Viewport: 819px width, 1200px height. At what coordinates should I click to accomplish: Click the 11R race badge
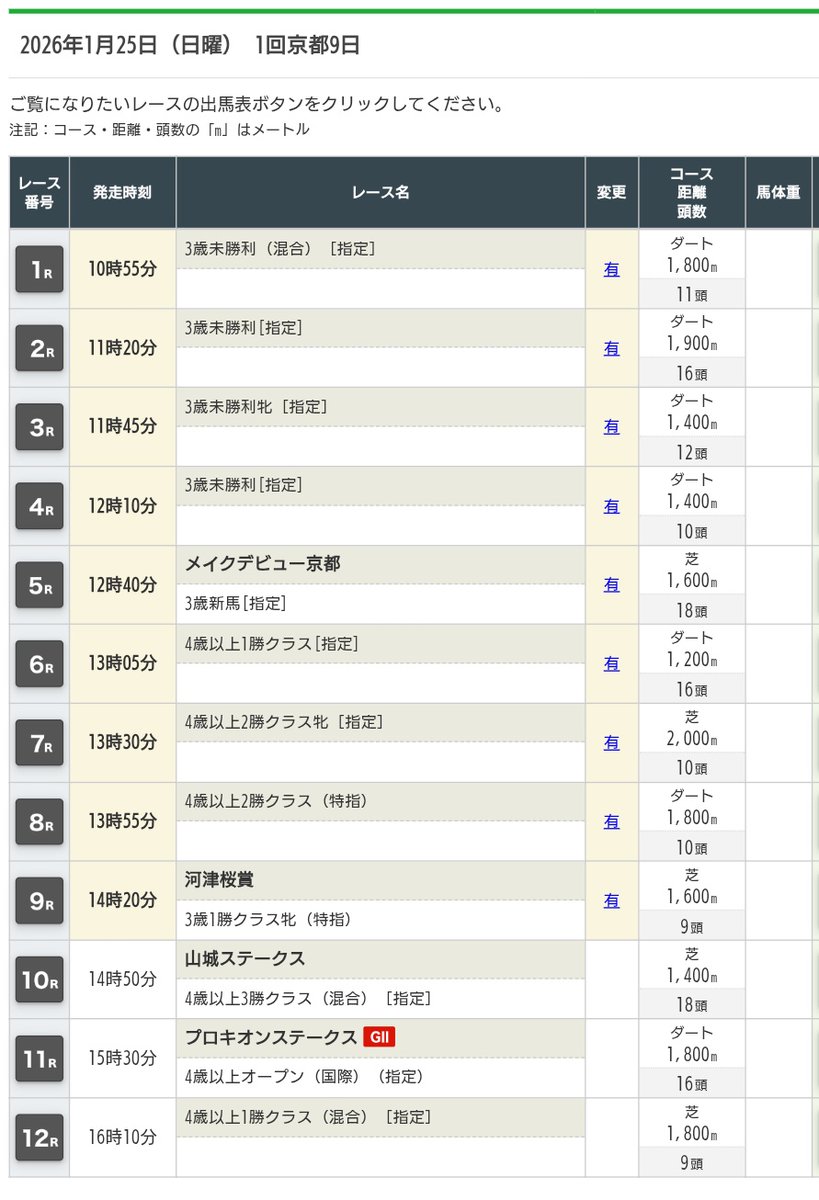(x=39, y=1059)
